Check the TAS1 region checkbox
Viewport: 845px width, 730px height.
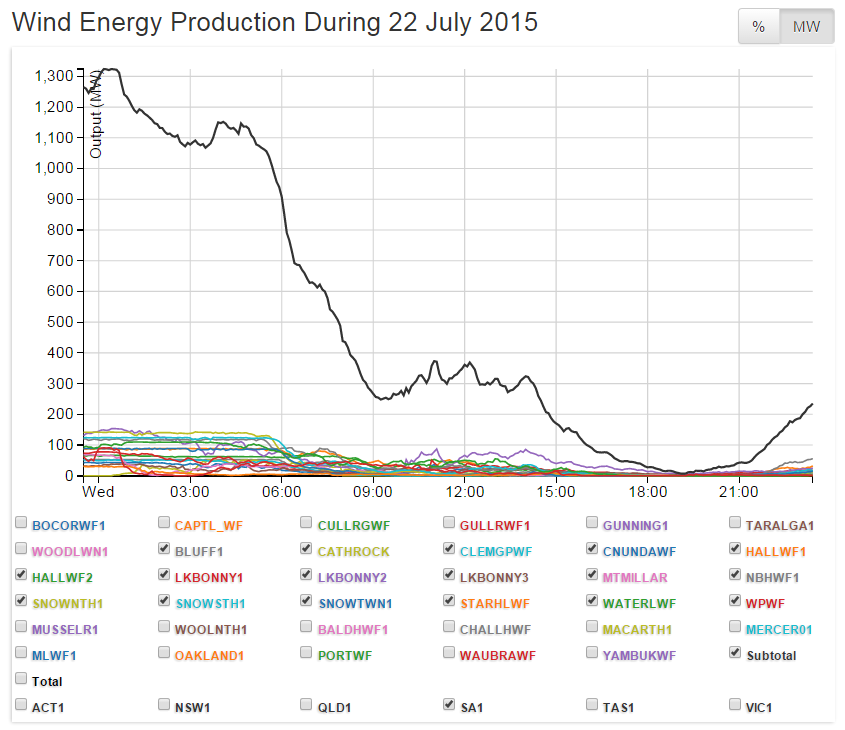click(593, 705)
